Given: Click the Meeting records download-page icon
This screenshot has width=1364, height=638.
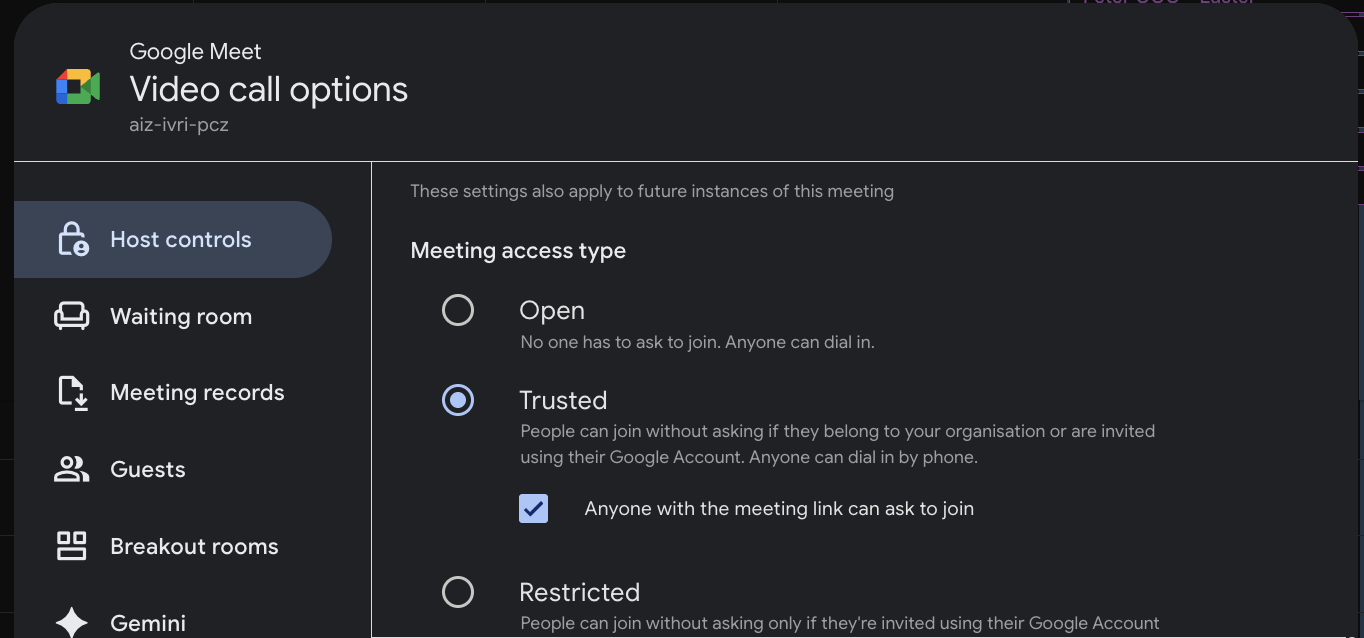Looking at the screenshot, I should (x=71, y=392).
